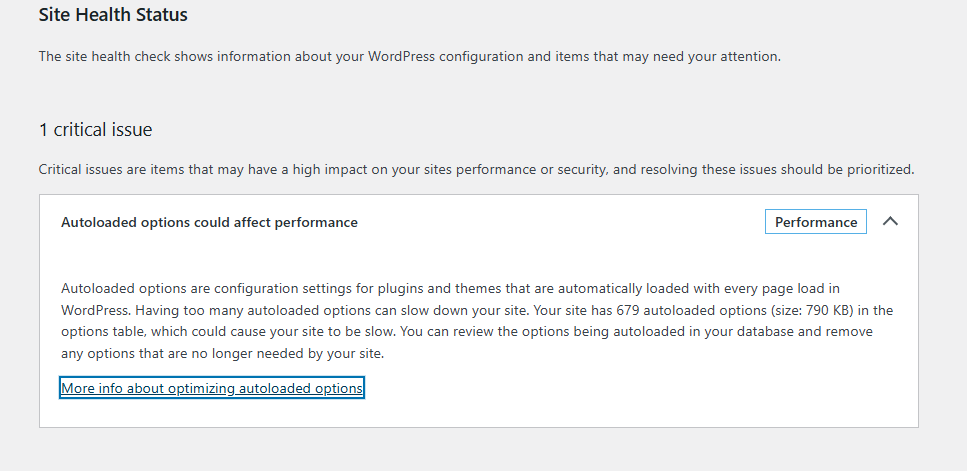Screen dimensions: 967x471
Task: Click the Performance badge label
Action: coord(816,222)
